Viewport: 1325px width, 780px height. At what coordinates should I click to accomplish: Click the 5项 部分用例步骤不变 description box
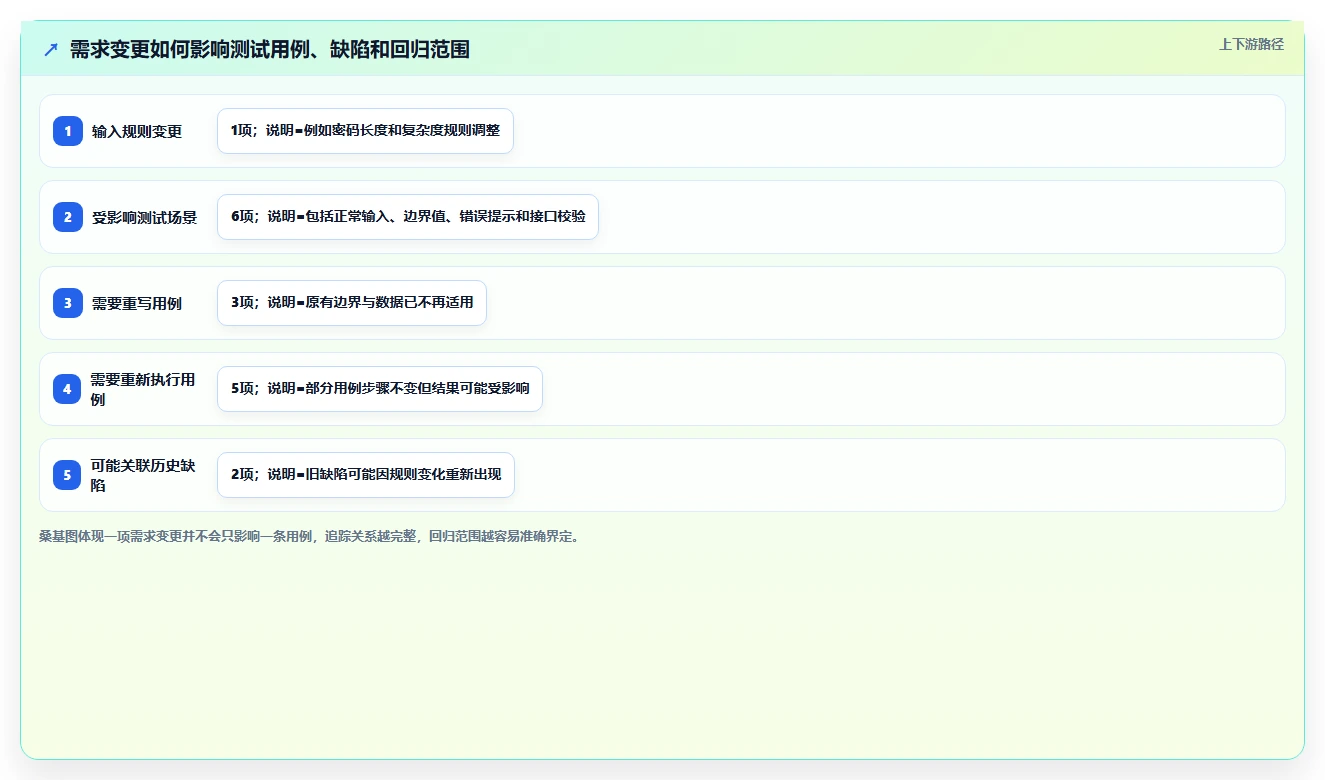tap(380, 389)
